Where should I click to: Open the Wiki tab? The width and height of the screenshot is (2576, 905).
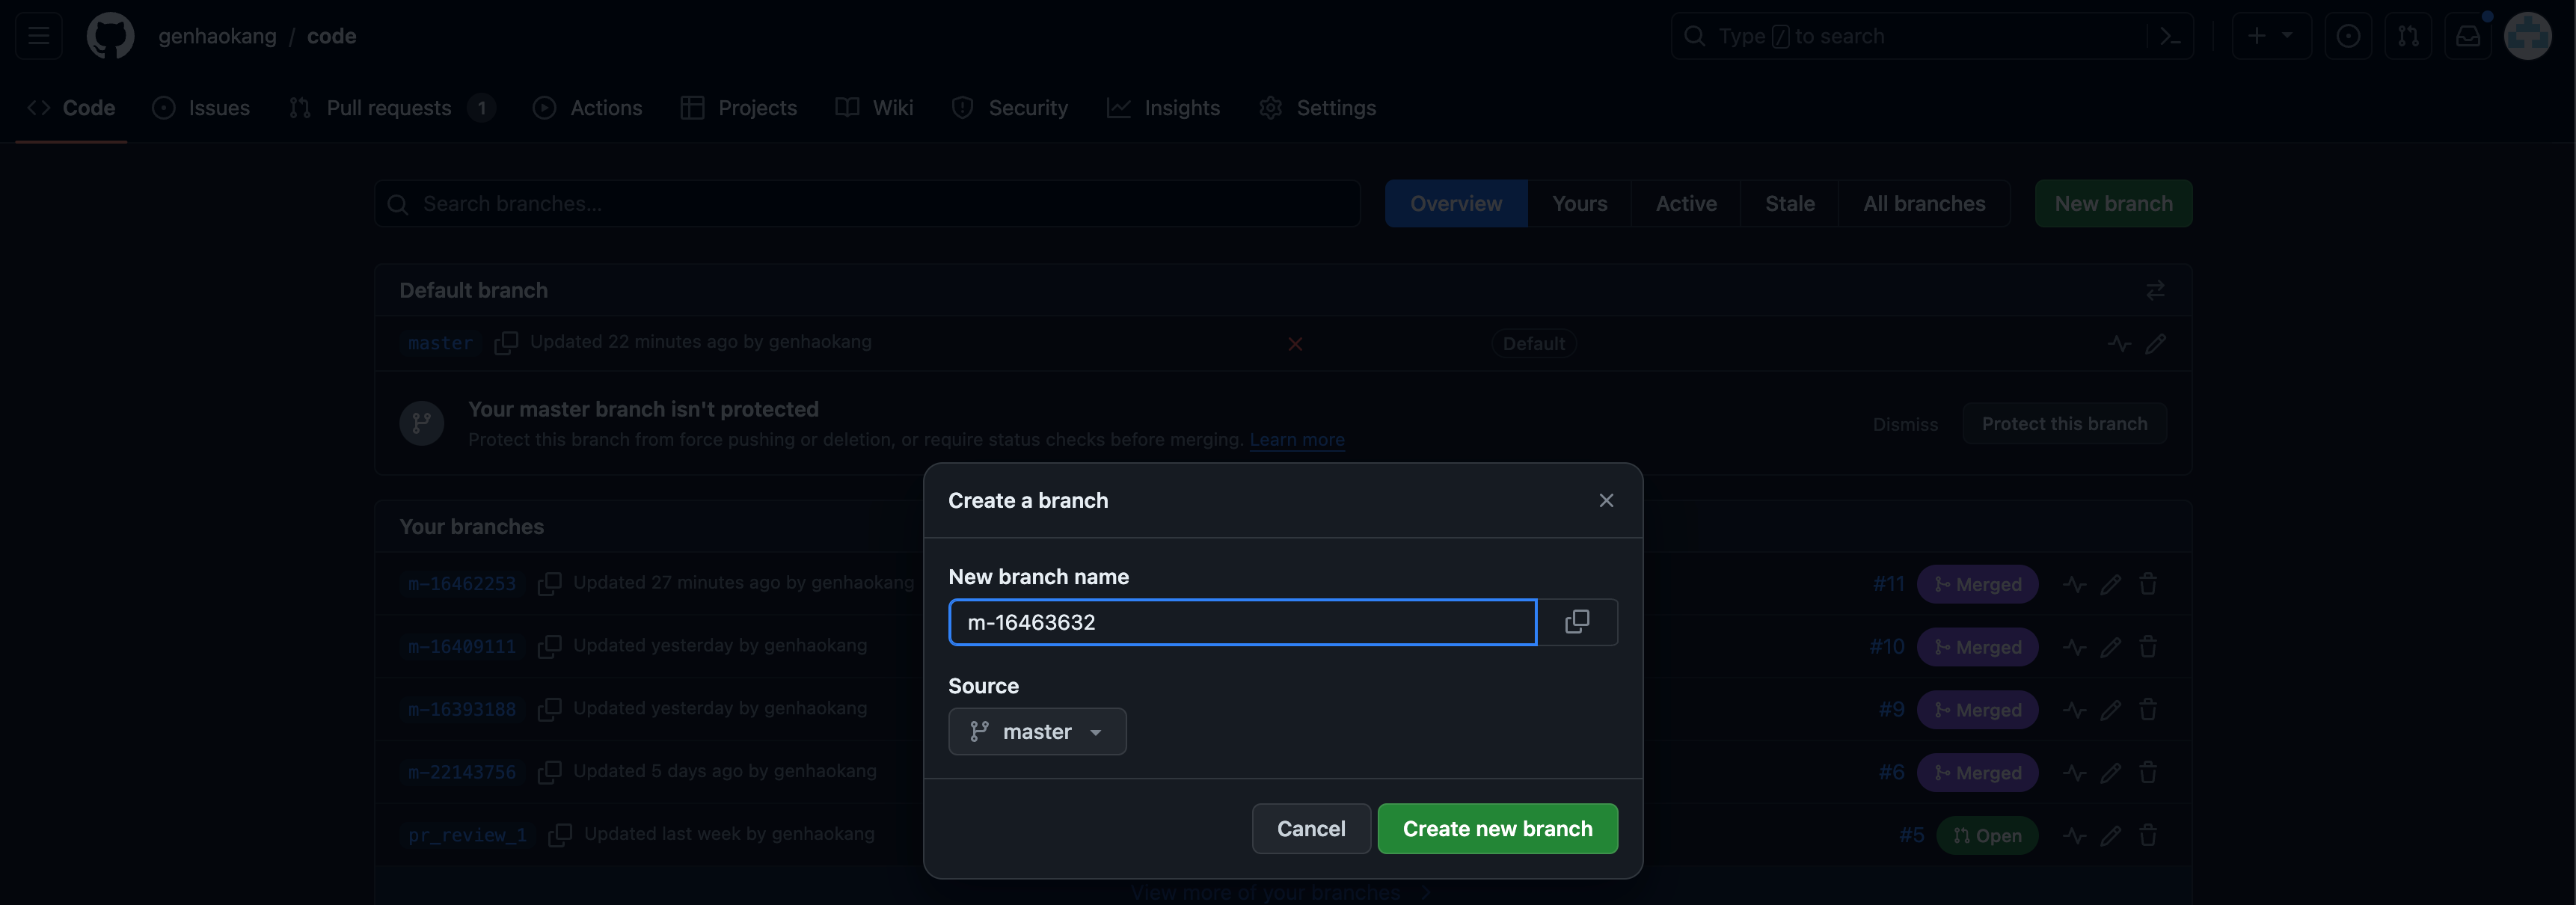click(x=874, y=108)
